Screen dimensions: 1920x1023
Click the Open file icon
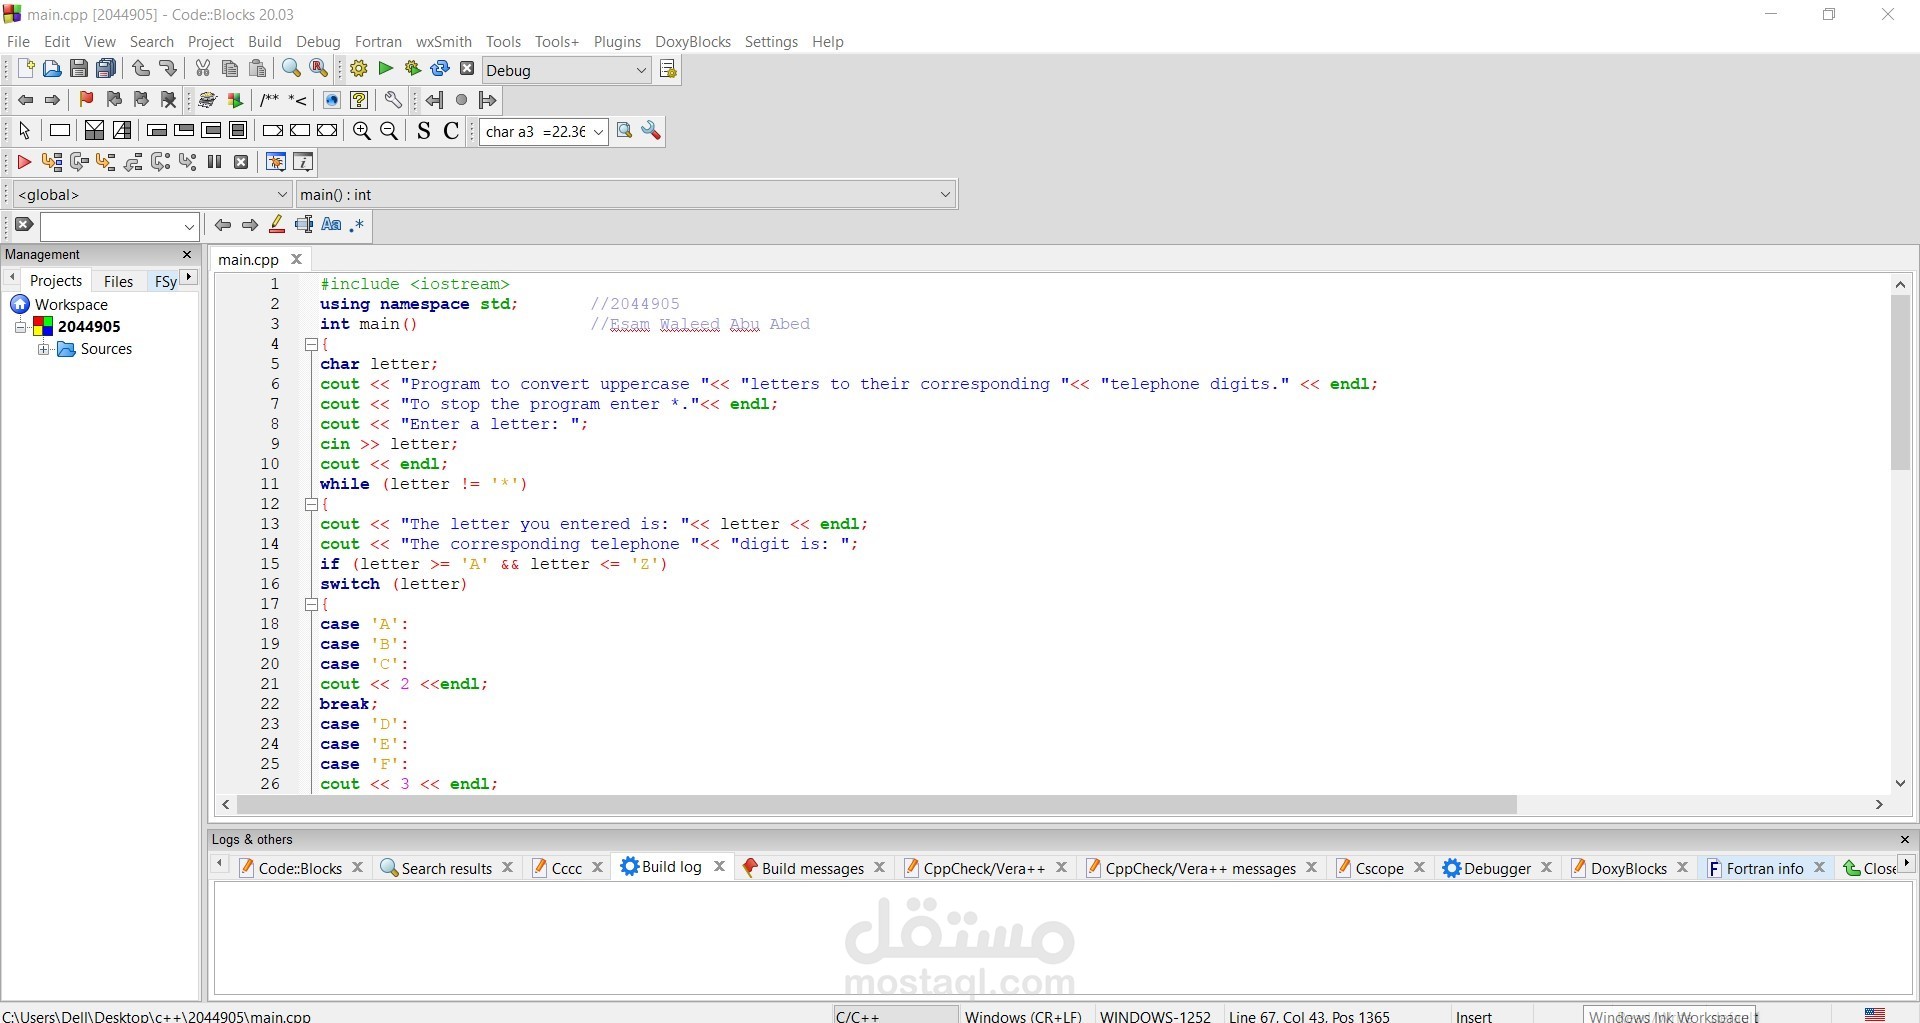click(52, 69)
